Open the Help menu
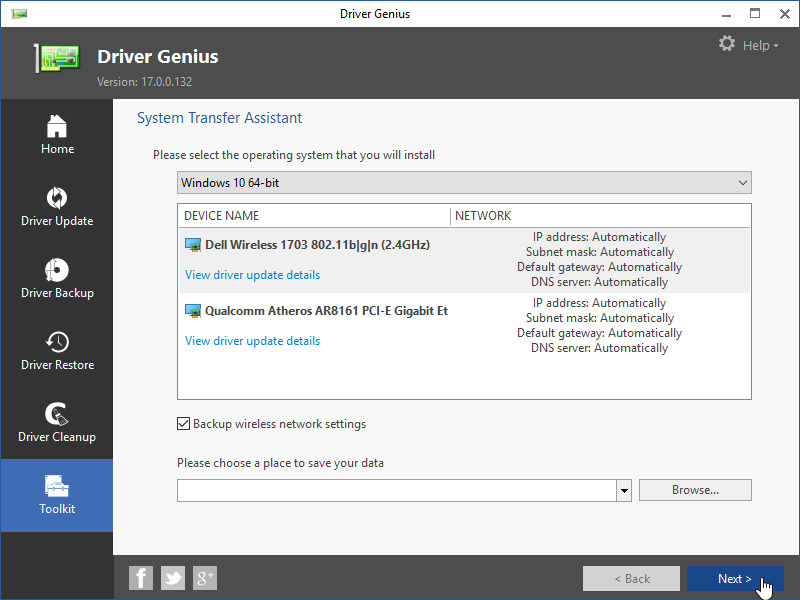The width and height of the screenshot is (800, 600). coord(760,45)
